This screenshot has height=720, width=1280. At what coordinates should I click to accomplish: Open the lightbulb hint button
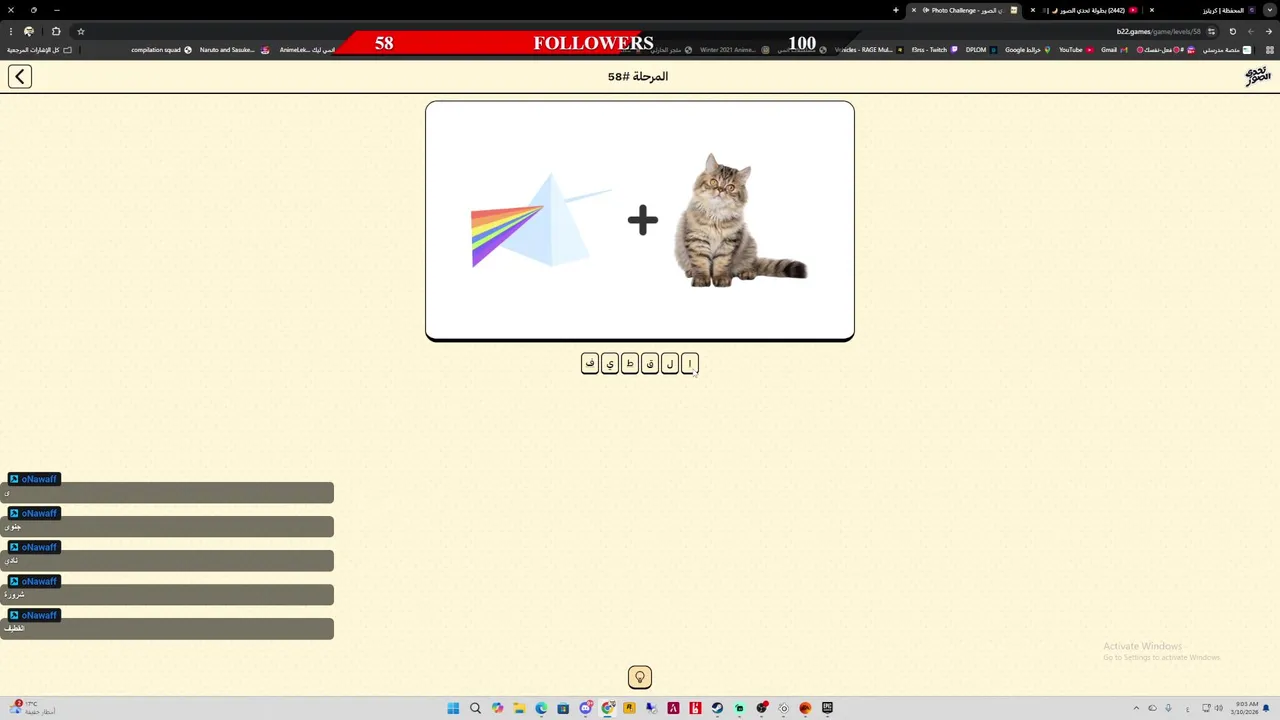640,677
